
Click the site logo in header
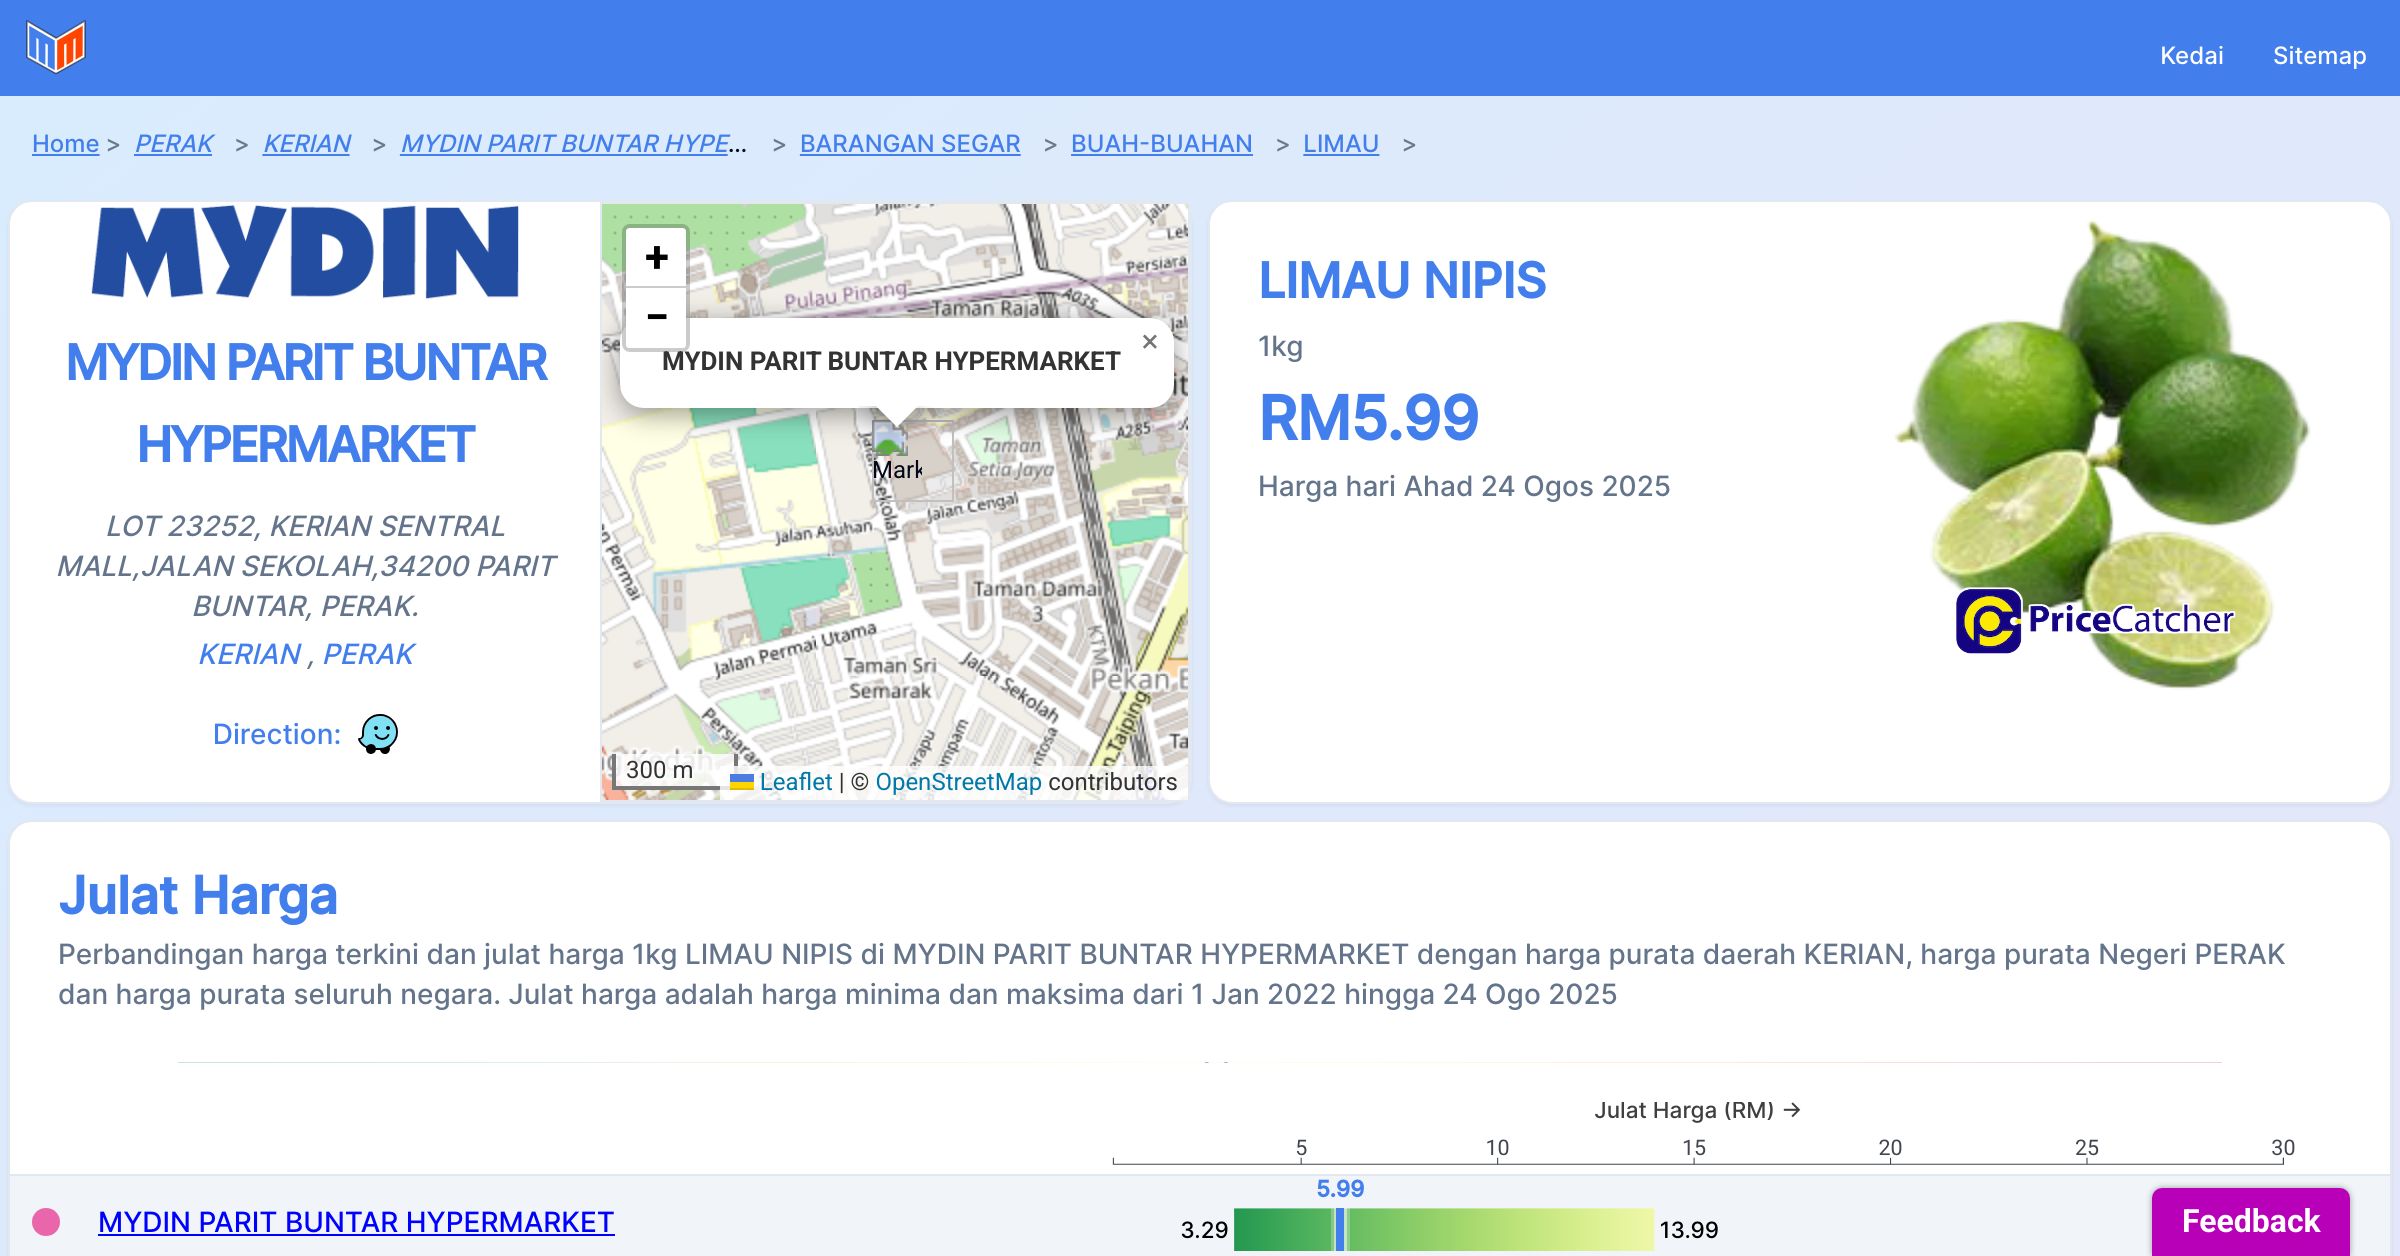(x=56, y=47)
